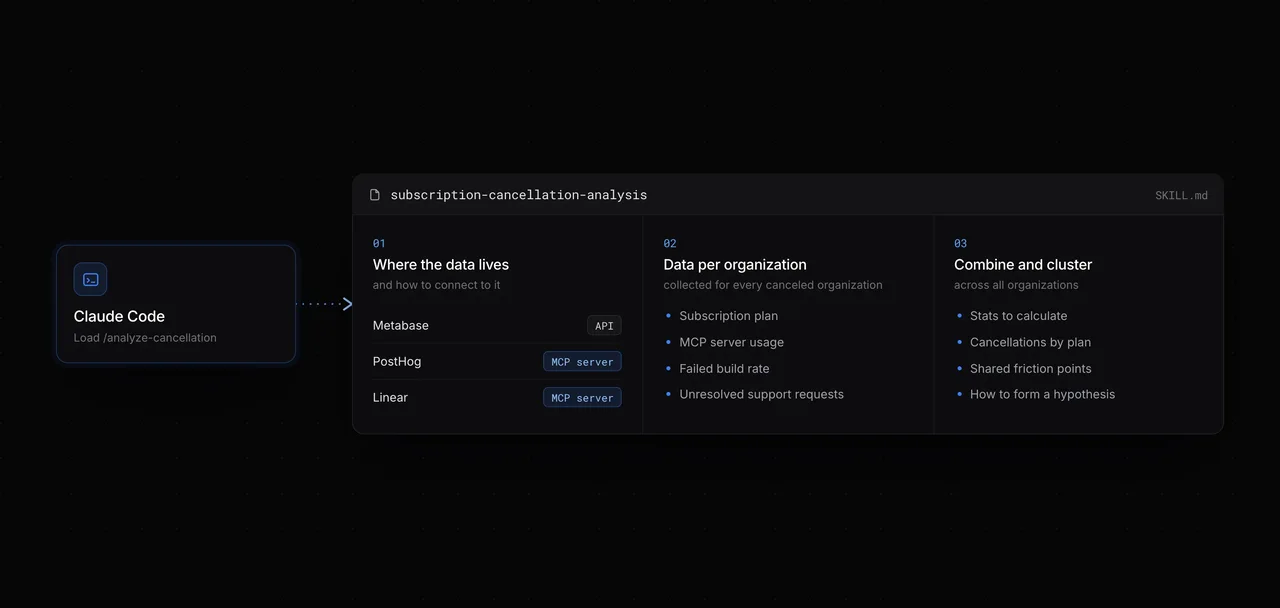Click the "Combine and cluster" heading
1280x608 pixels.
[x=1023, y=265]
